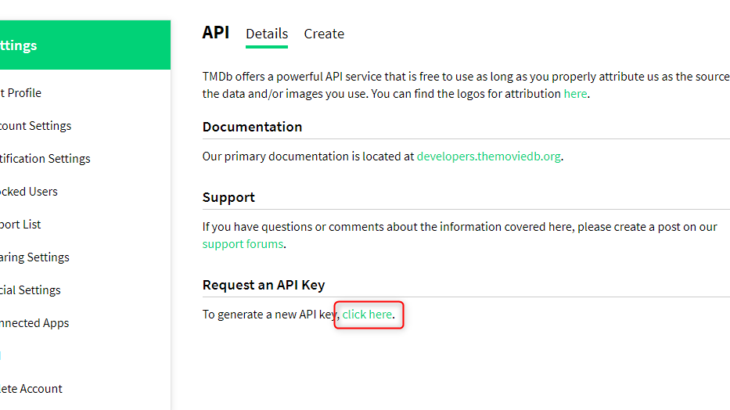
Task: Click the Documentation section heading
Action: (x=252, y=127)
